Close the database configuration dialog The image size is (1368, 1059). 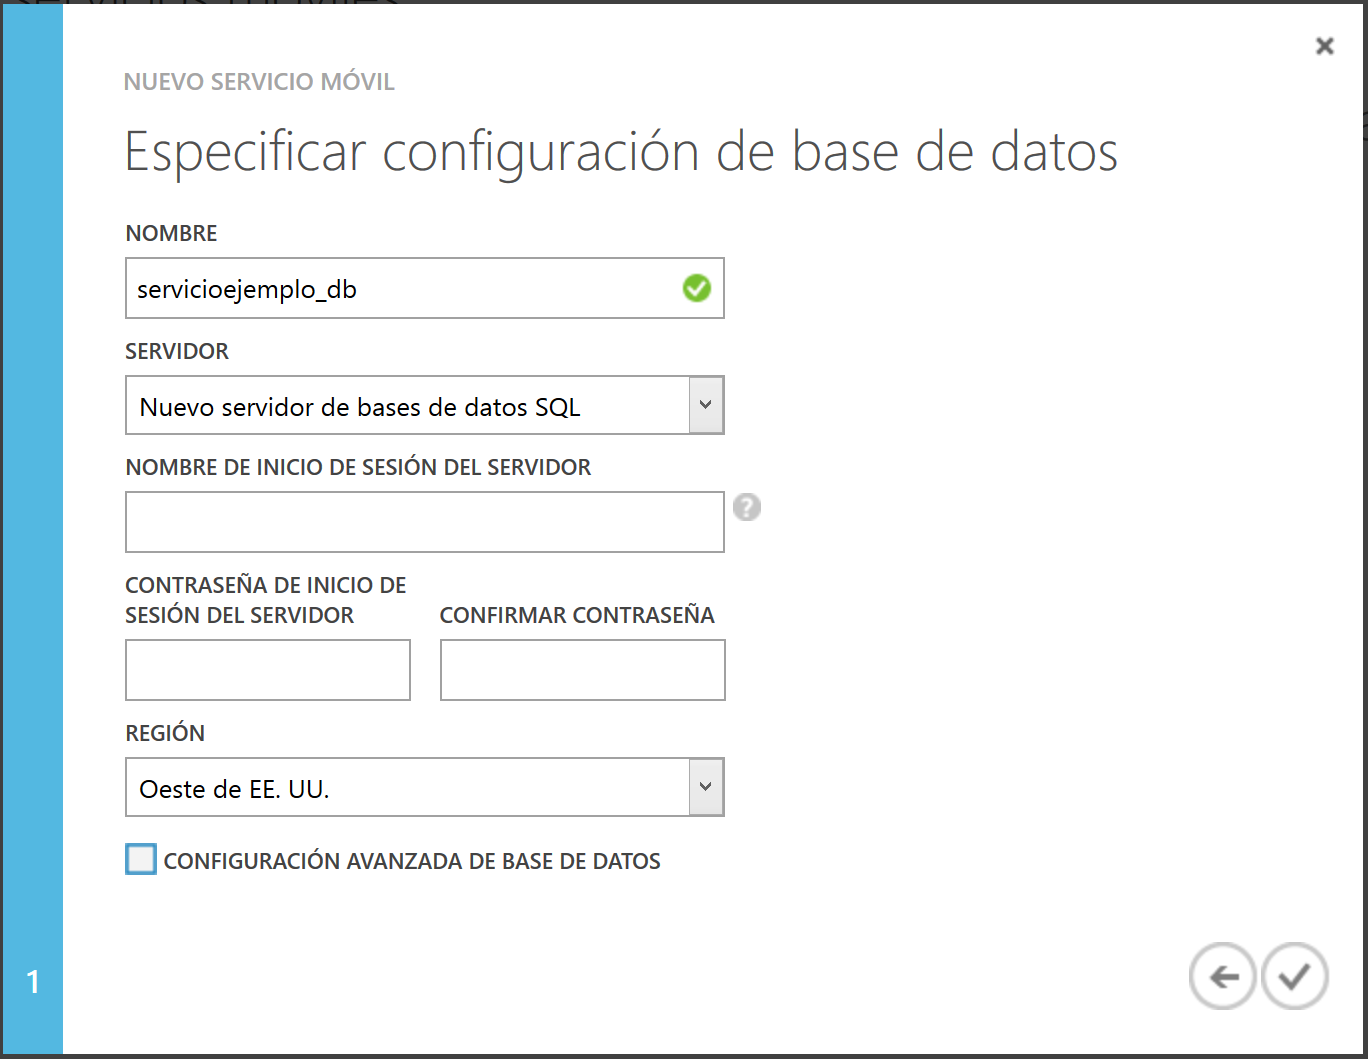(x=1324, y=46)
